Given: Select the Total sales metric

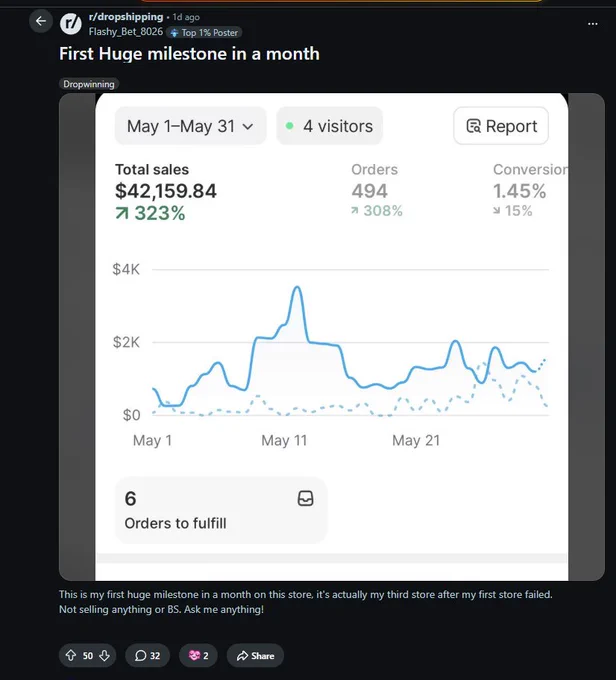Looking at the screenshot, I should pyautogui.click(x=166, y=192).
